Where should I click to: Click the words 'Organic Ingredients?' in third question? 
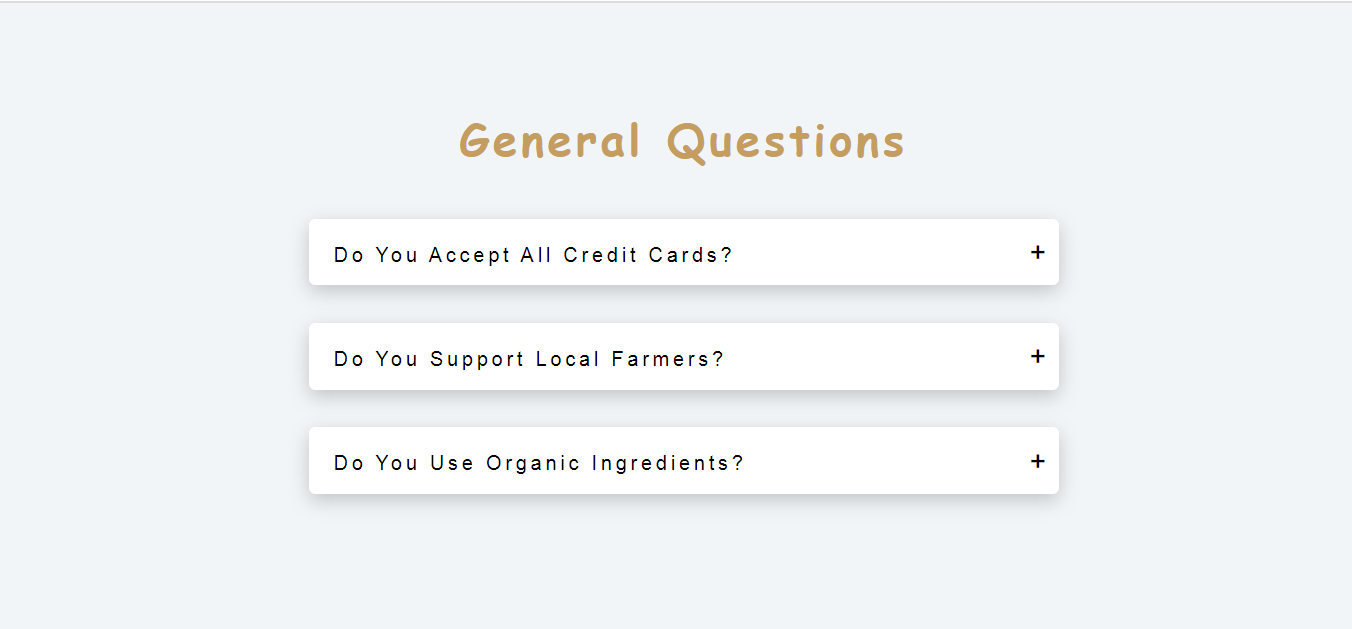[x=615, y=463]
